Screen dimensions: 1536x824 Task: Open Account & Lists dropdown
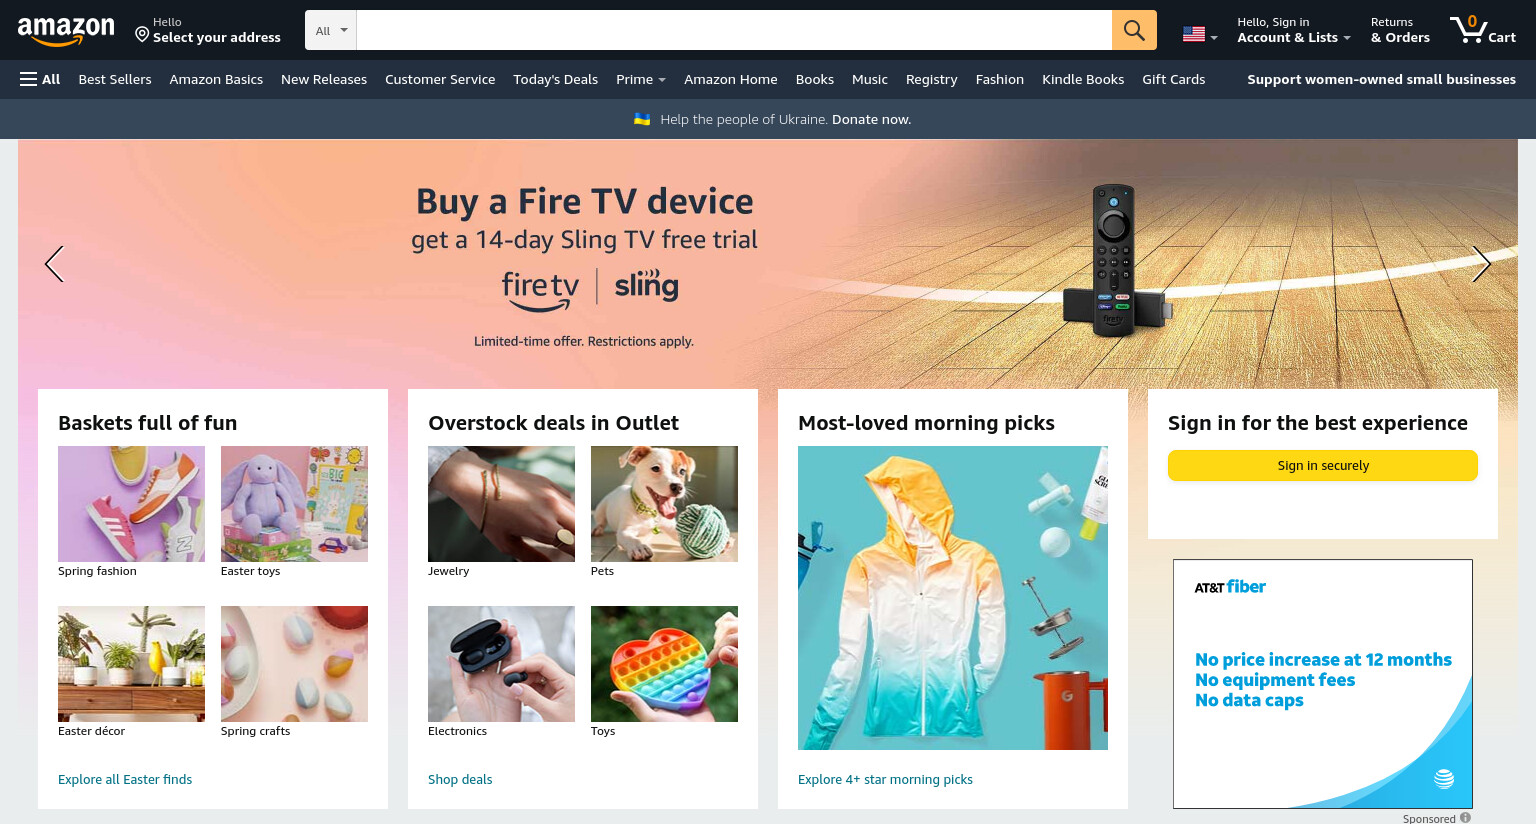[1293, 30]
